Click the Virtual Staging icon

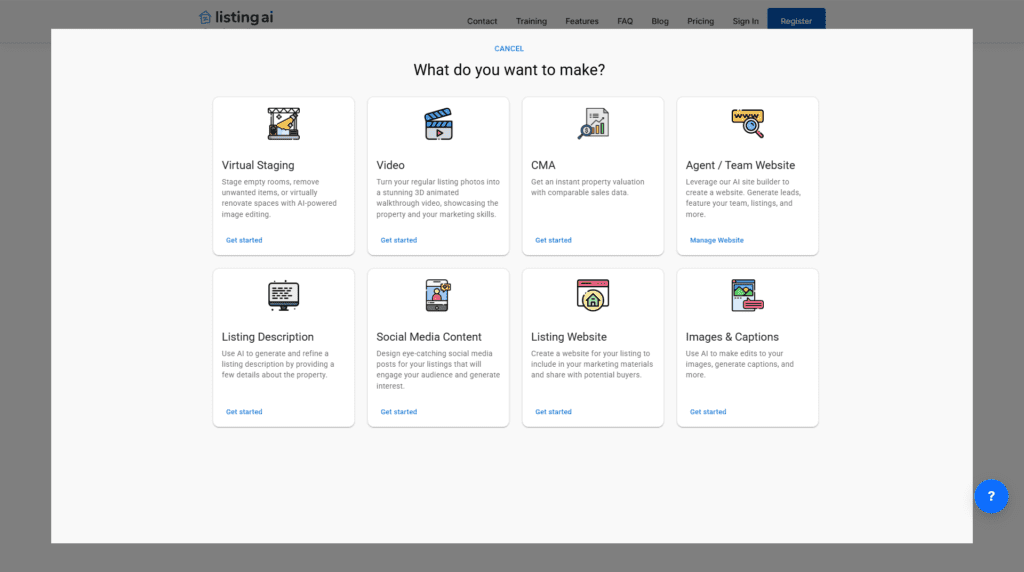[x=283, y=124]
